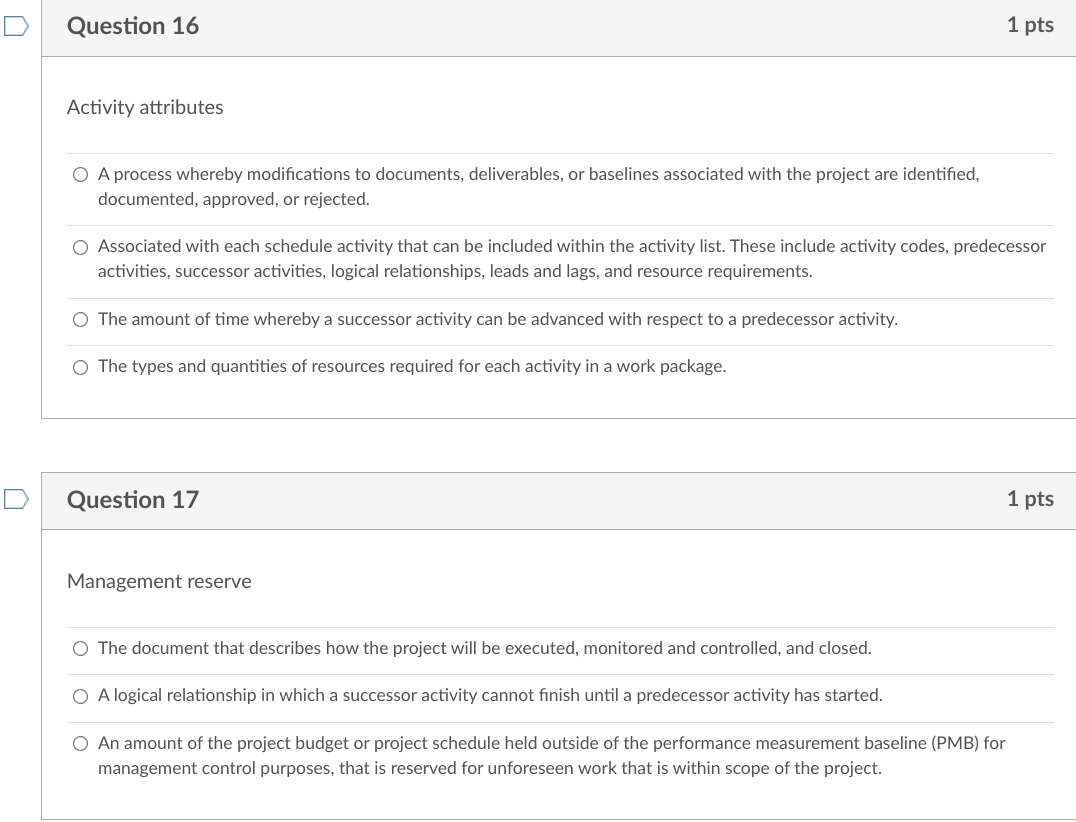Select the 'document that describes how the project' option
Screen dimensions: 1076x822
80,648
